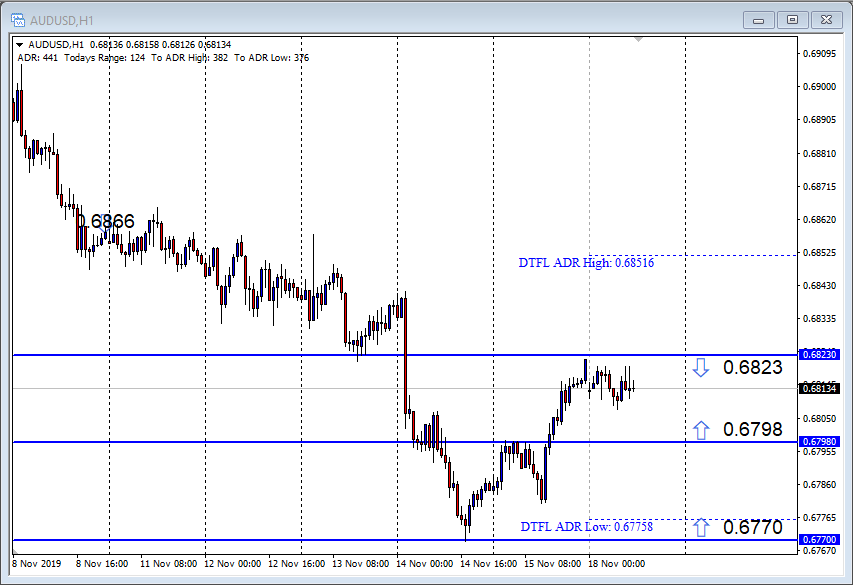The height and width of the screenshot is (585, 853).
Task: Click the 0.69095 price scale value
Action: [819, 53]
